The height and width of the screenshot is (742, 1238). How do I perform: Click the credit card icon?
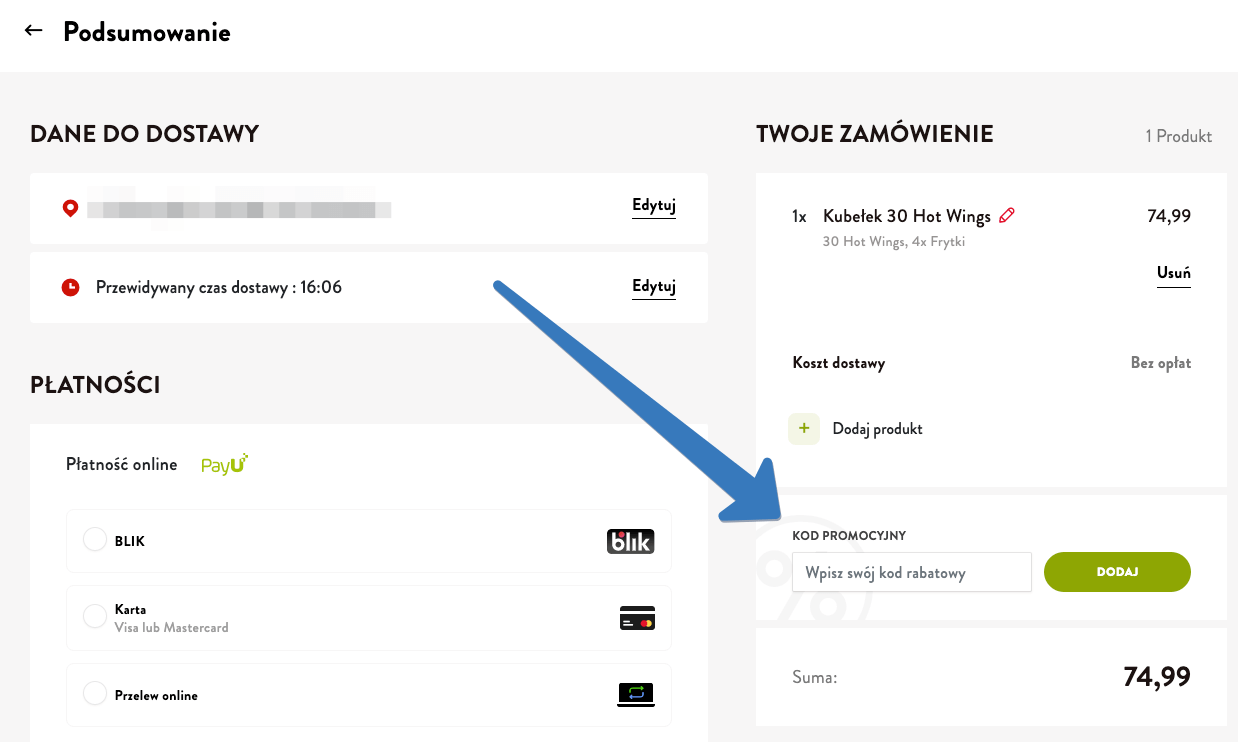pos(637,618)
